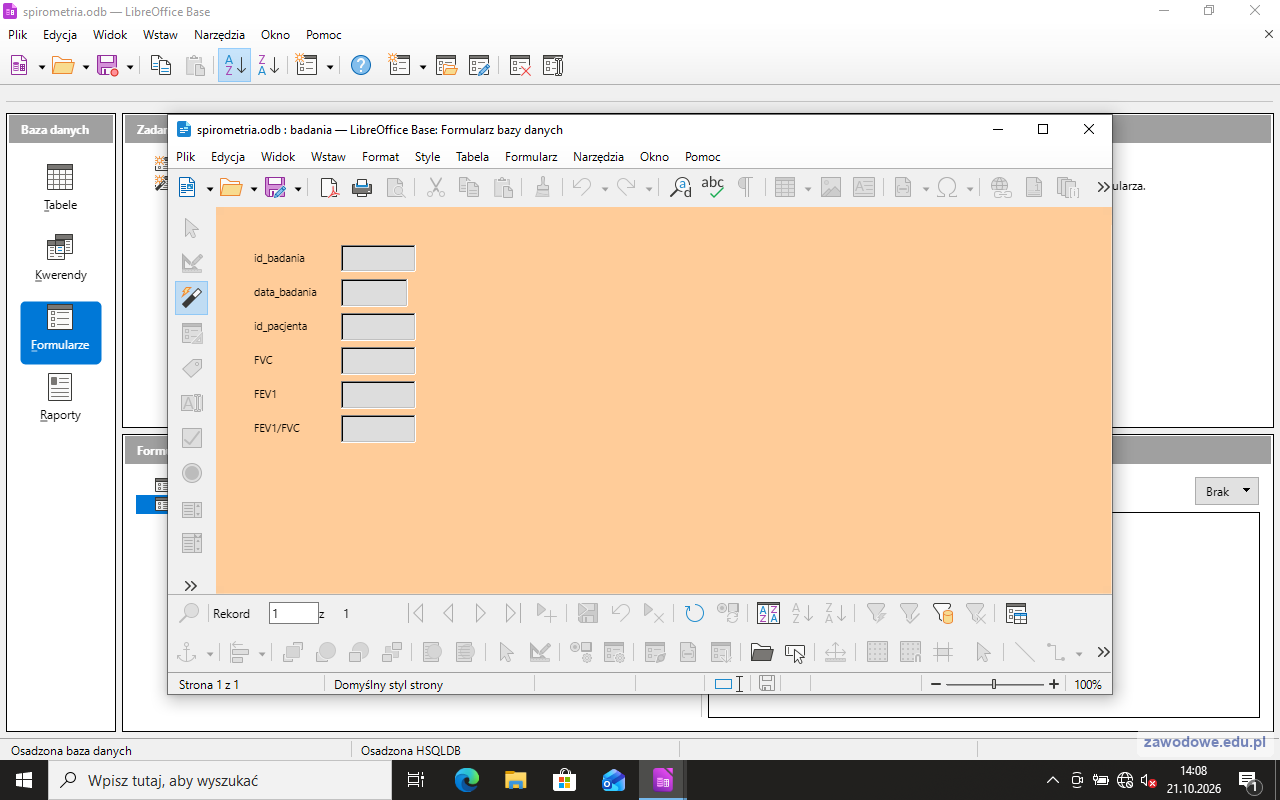The width and height of the screenshot is (1280, 800).
Task: Click Export as PDF icon in form window
Action: [329, 187]
